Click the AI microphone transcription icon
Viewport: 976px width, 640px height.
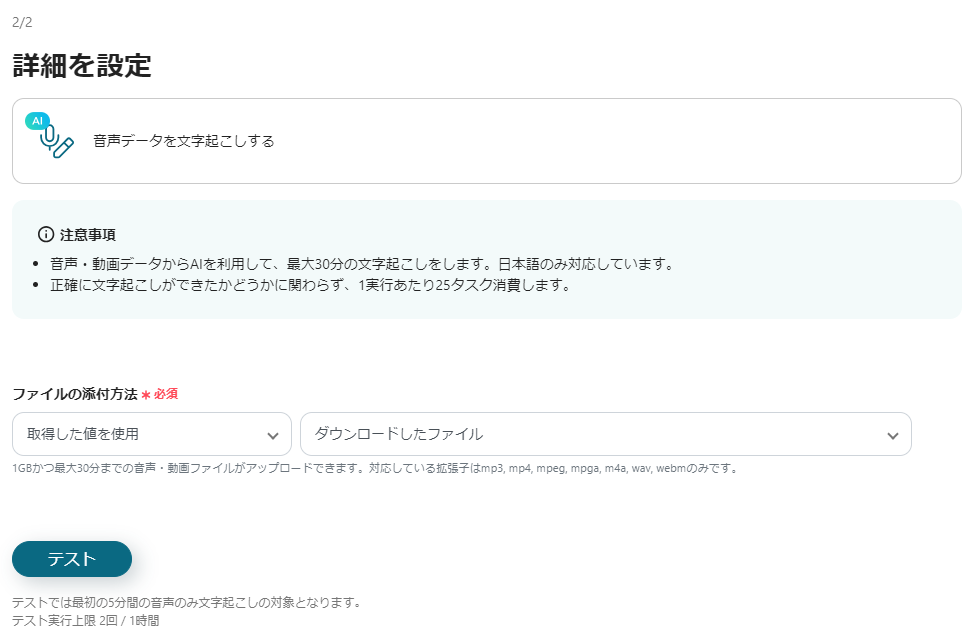50,138
